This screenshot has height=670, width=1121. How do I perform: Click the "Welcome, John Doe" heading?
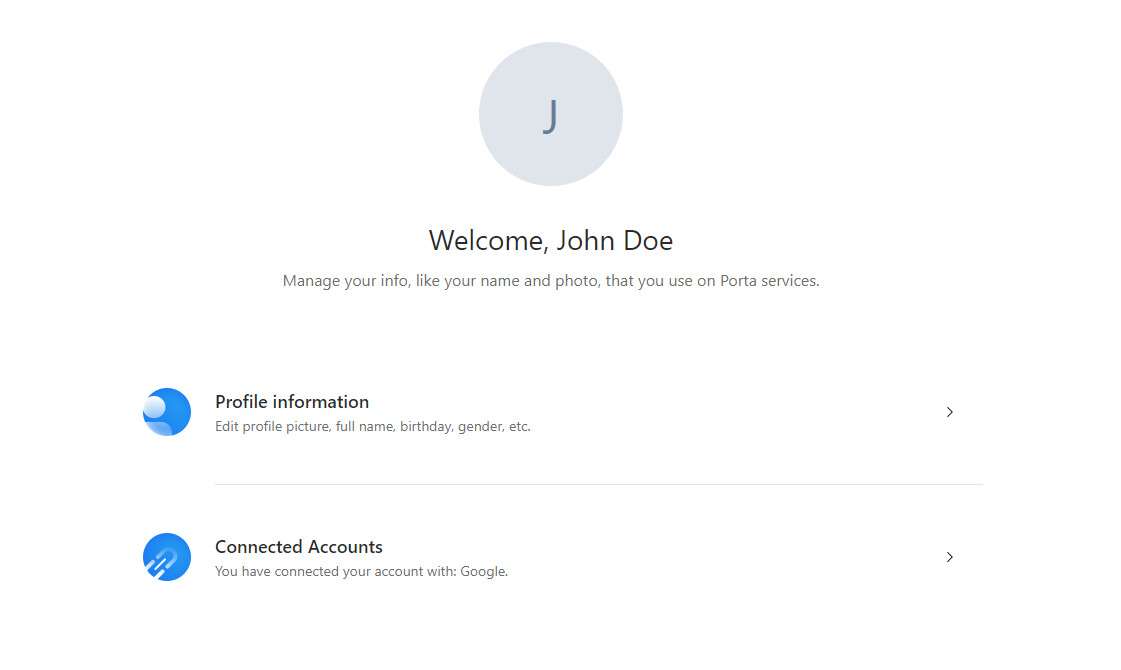pyautogui.click(x=550, y=240)
